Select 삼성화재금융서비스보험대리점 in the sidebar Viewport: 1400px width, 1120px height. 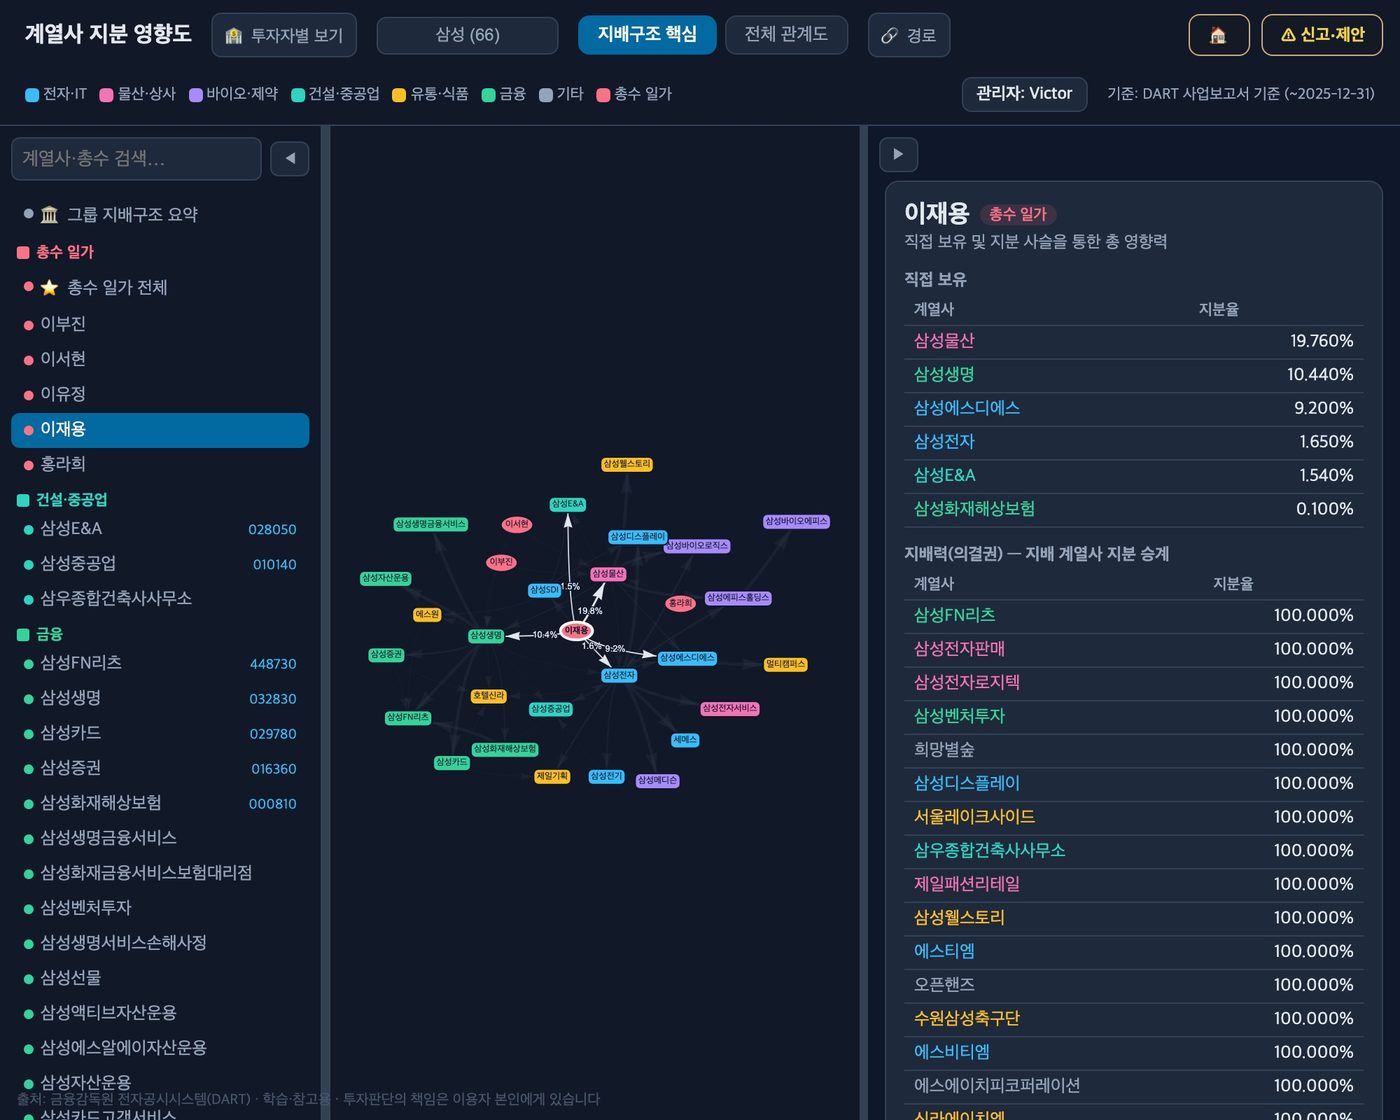tap(160, 873)
